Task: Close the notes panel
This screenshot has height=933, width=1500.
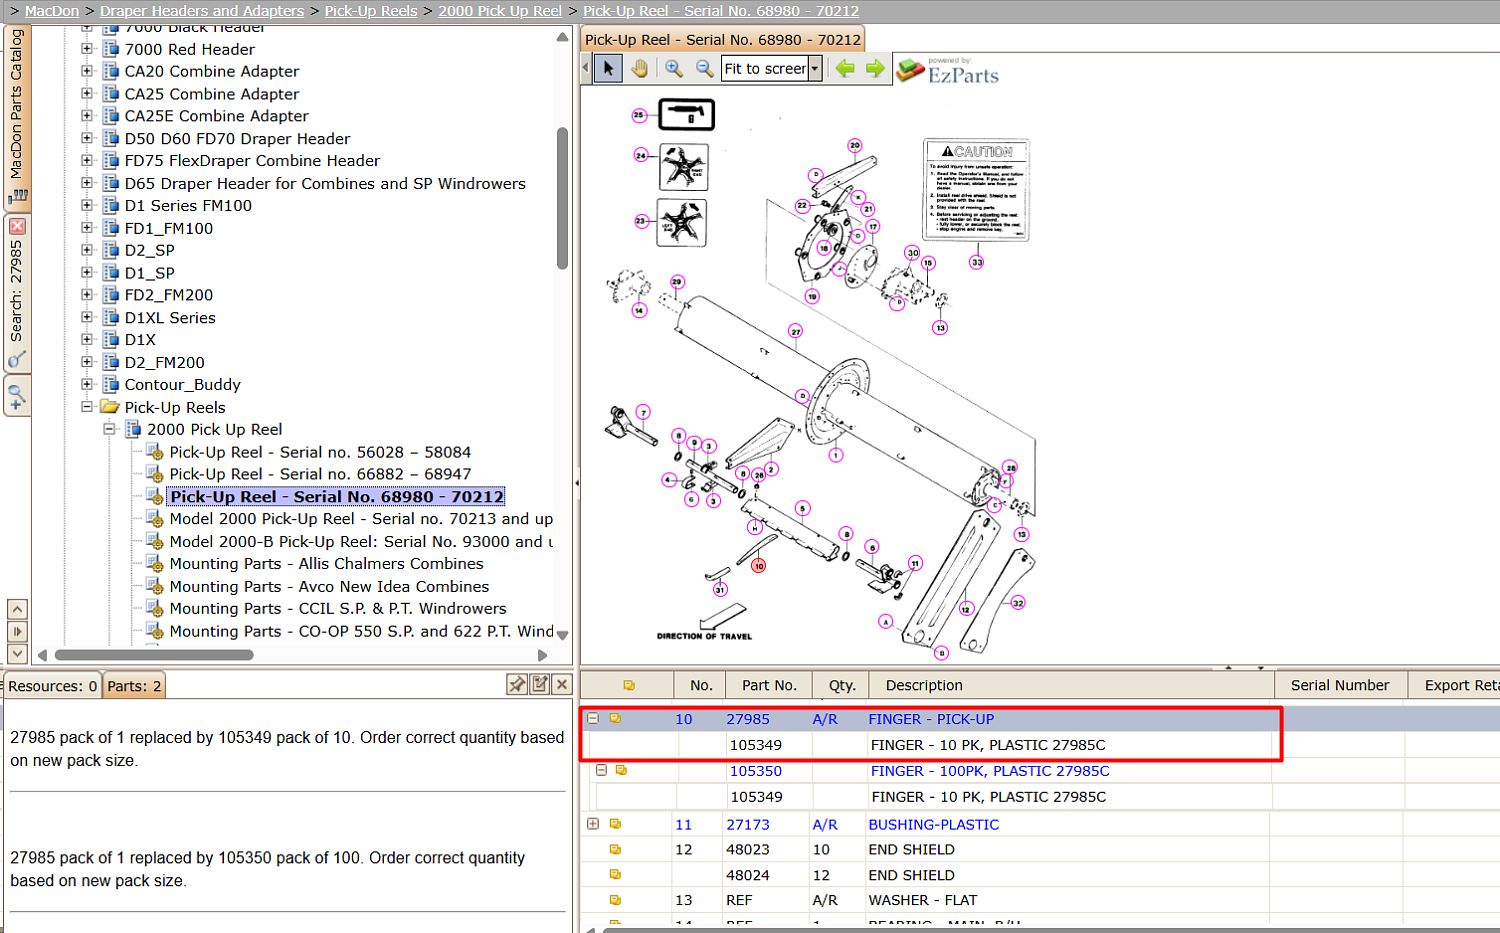Action: (x=562, y=684)
